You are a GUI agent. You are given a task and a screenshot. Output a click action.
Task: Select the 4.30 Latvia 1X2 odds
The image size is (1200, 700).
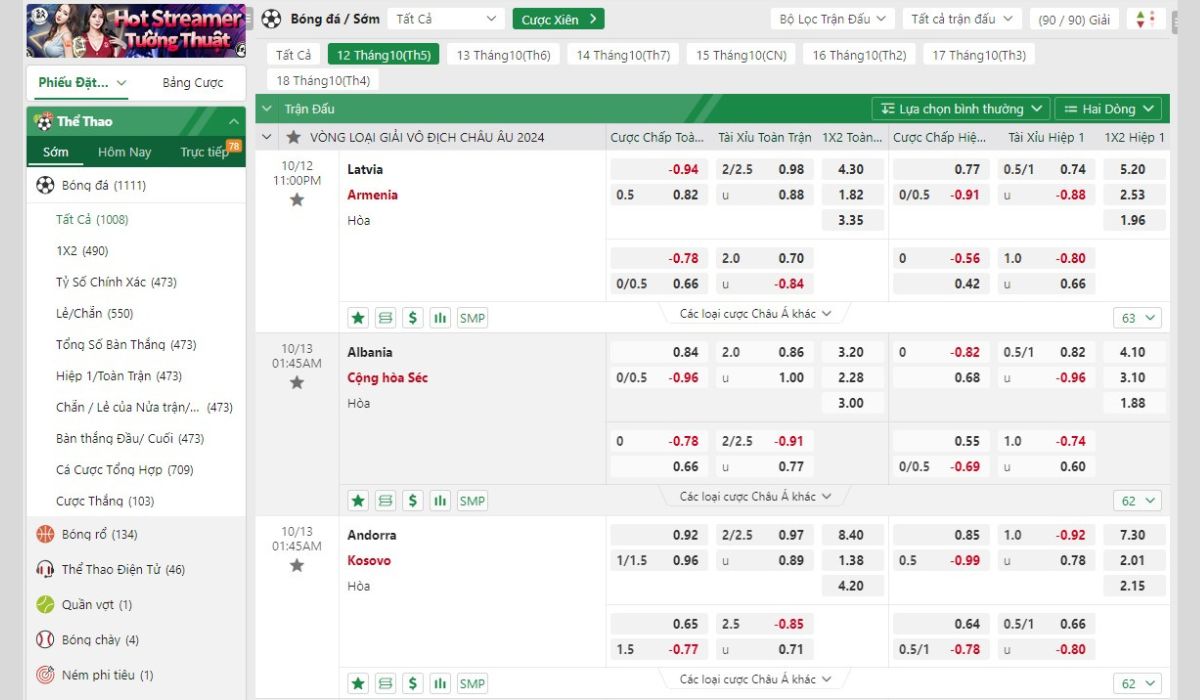pyautogui.click(x=850, y=170)
